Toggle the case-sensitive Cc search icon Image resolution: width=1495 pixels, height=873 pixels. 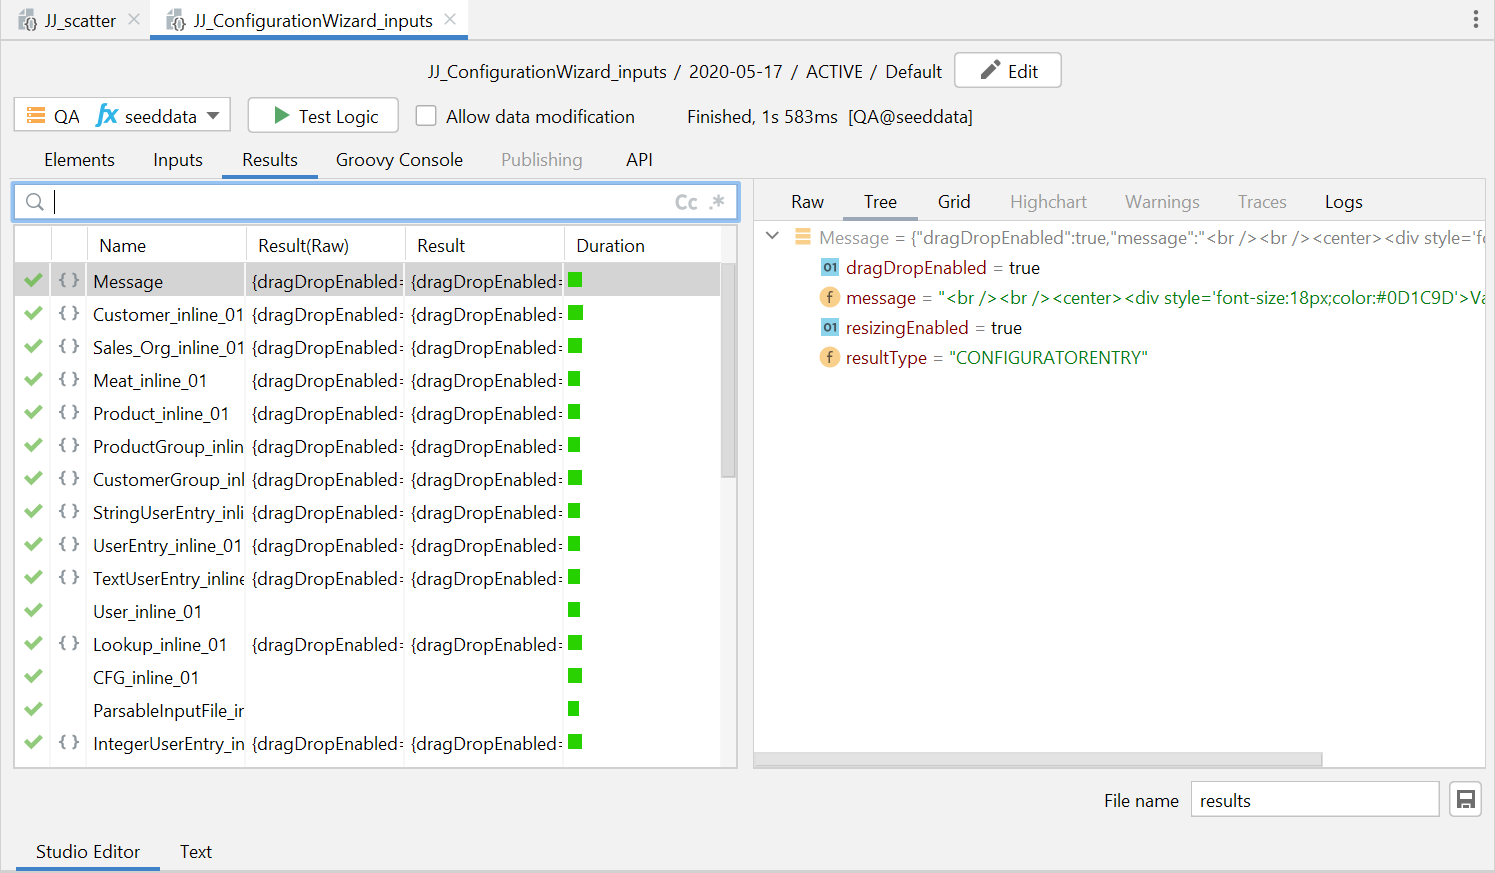tap(686, 202)
